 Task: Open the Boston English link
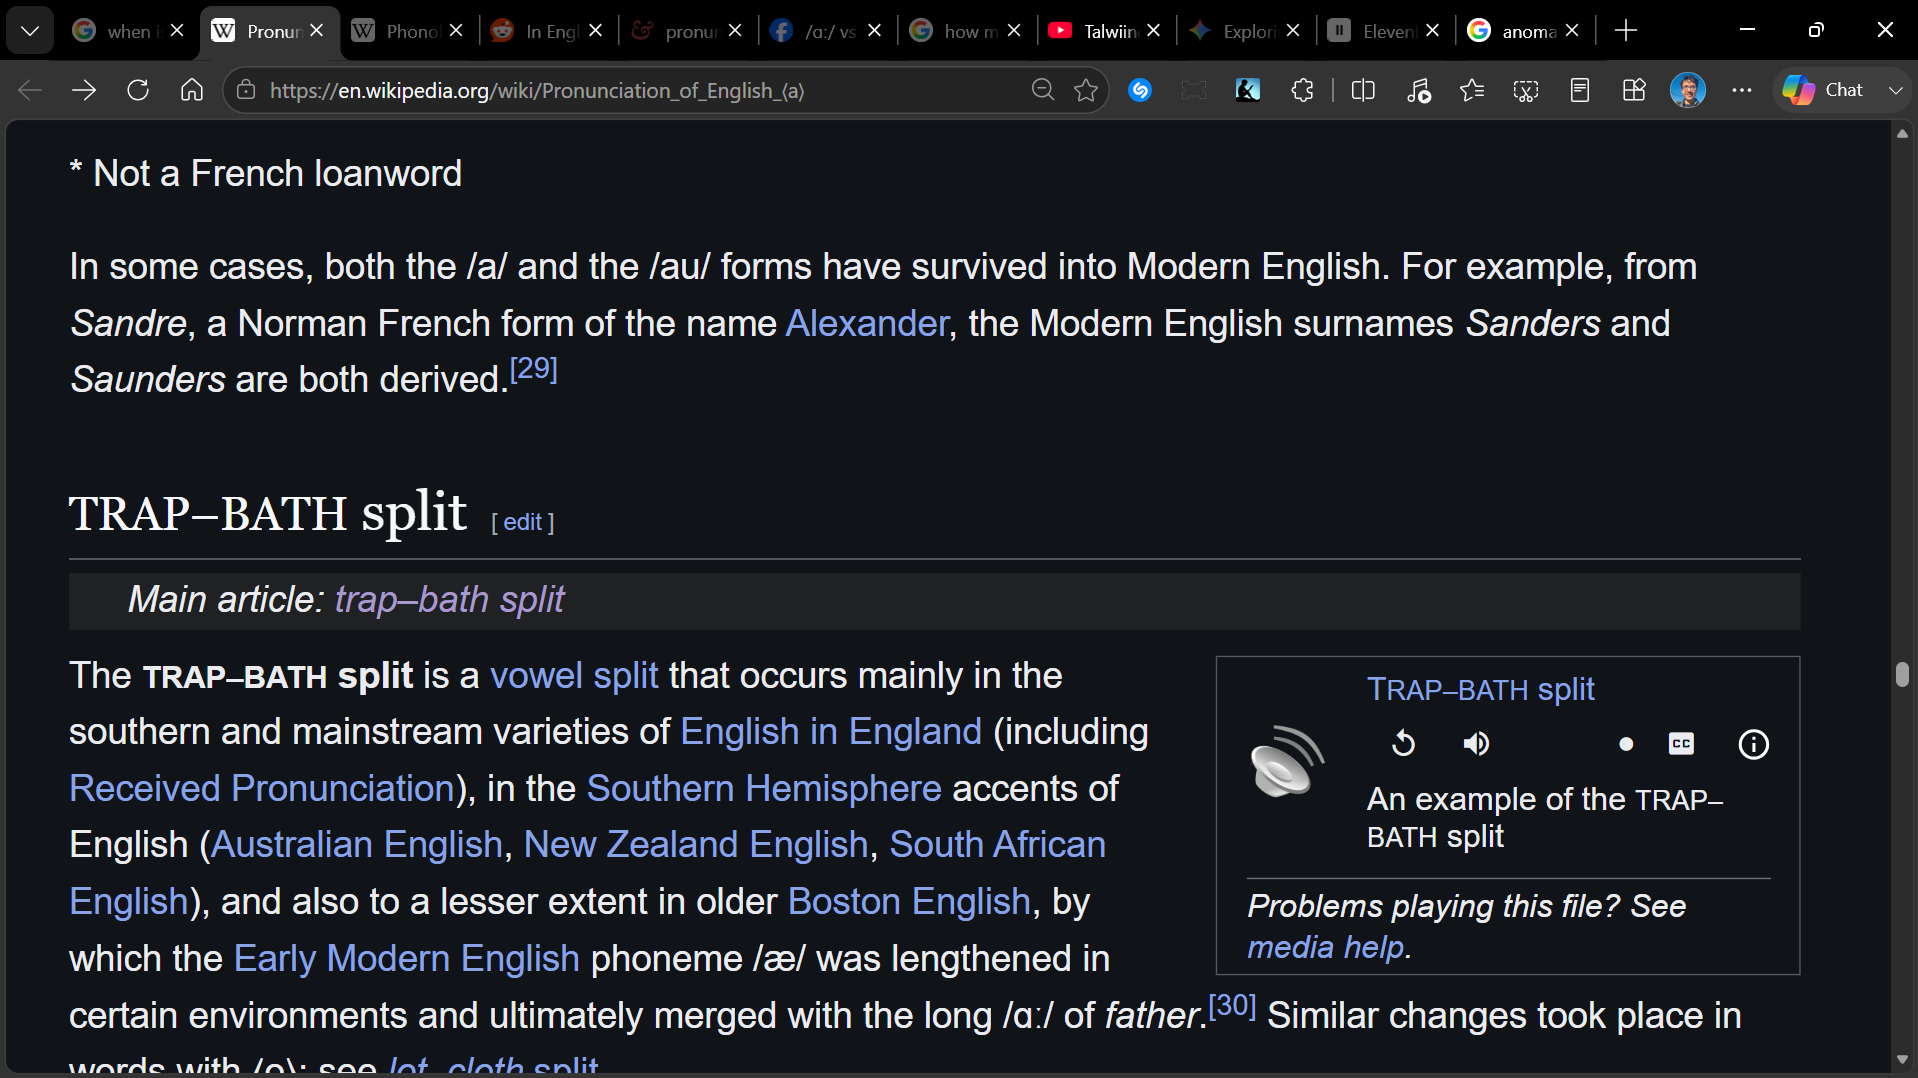tap(909, 902)
